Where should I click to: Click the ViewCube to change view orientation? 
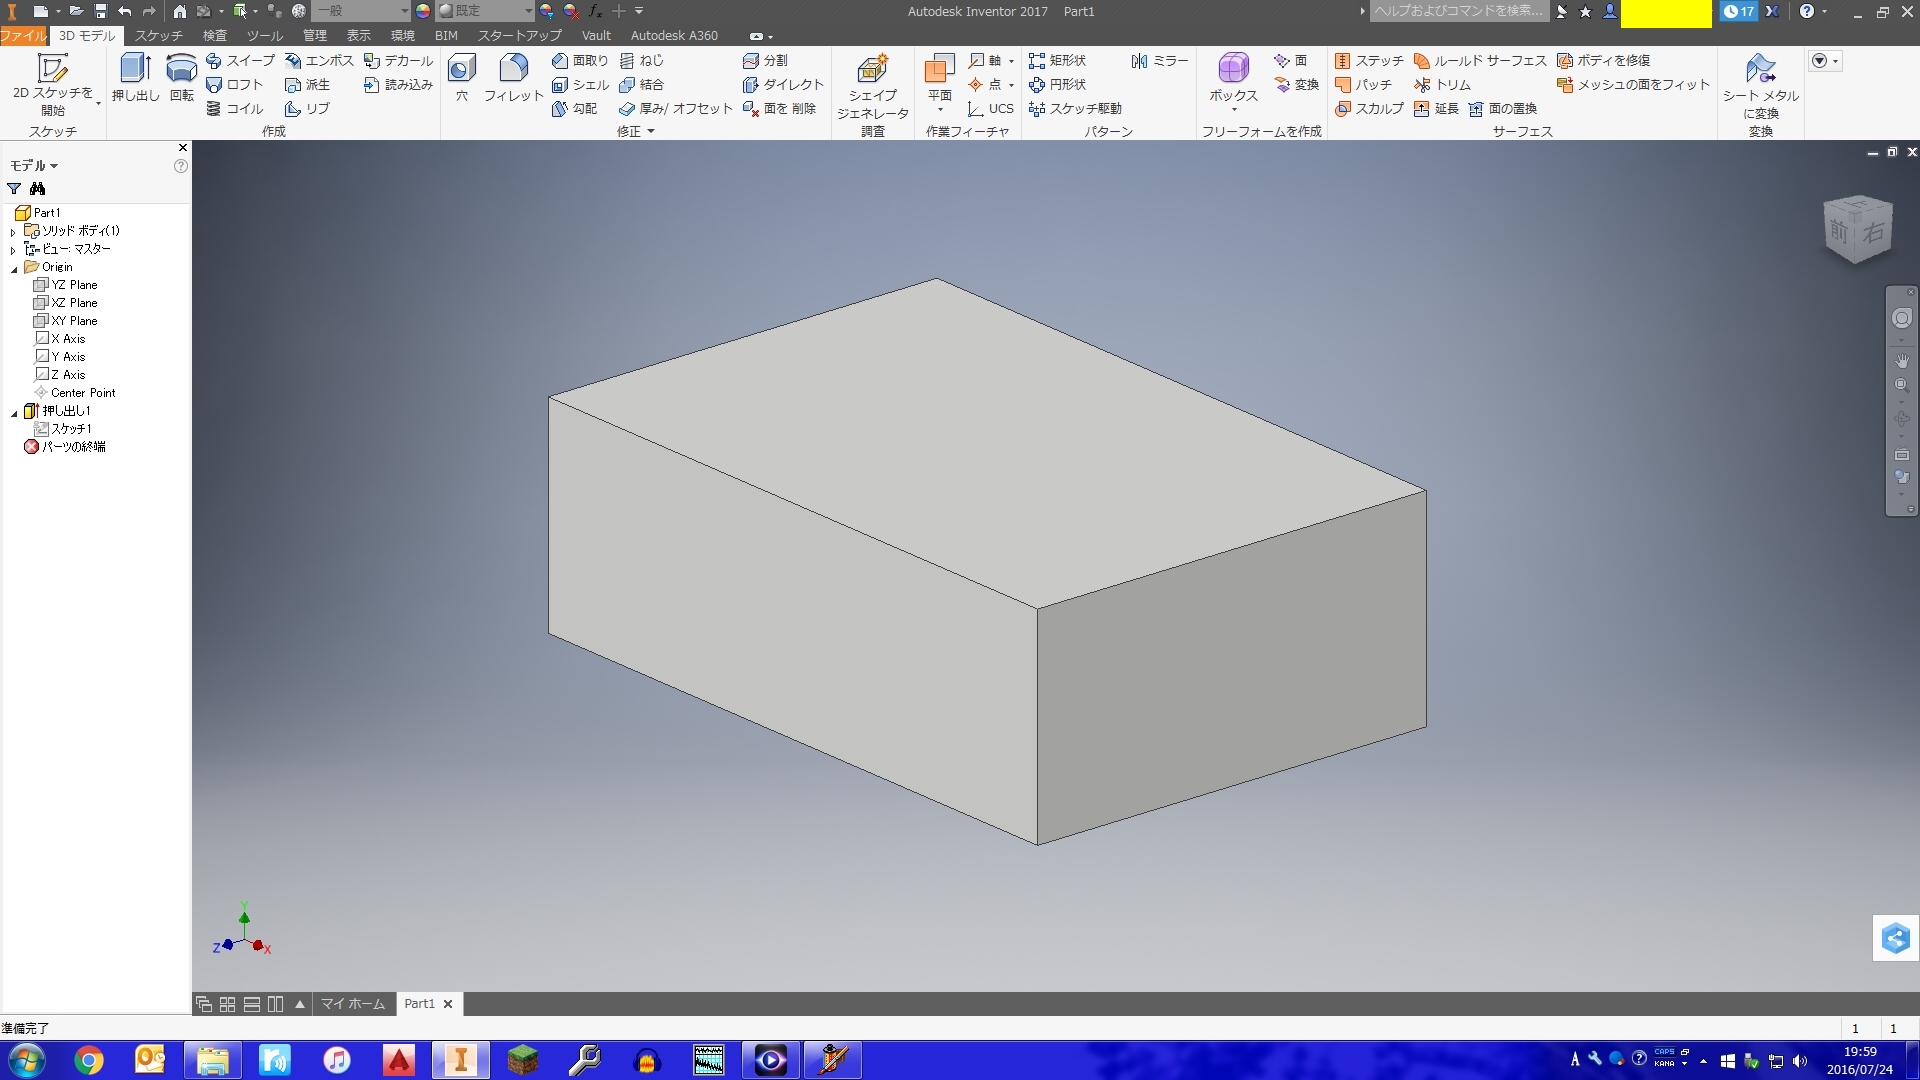click(x=1857, y=230)
